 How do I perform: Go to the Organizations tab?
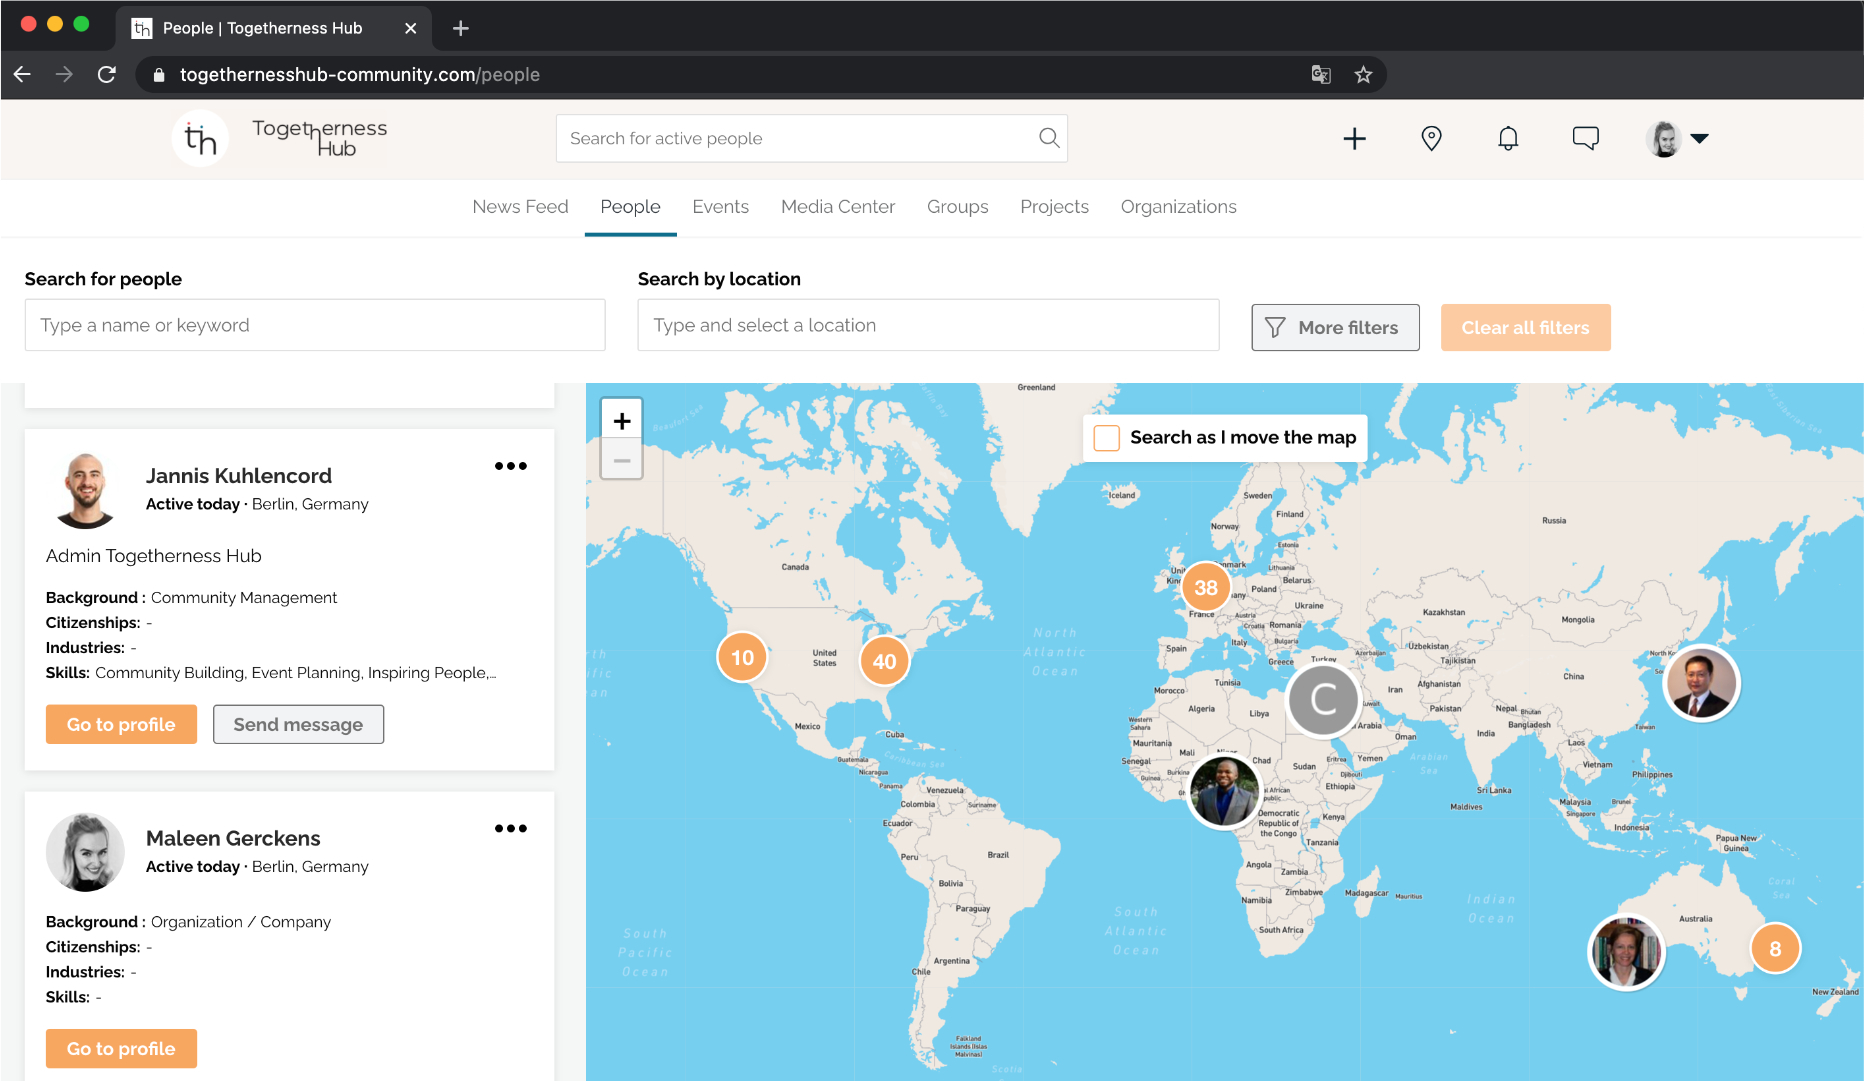point(1178,207)
